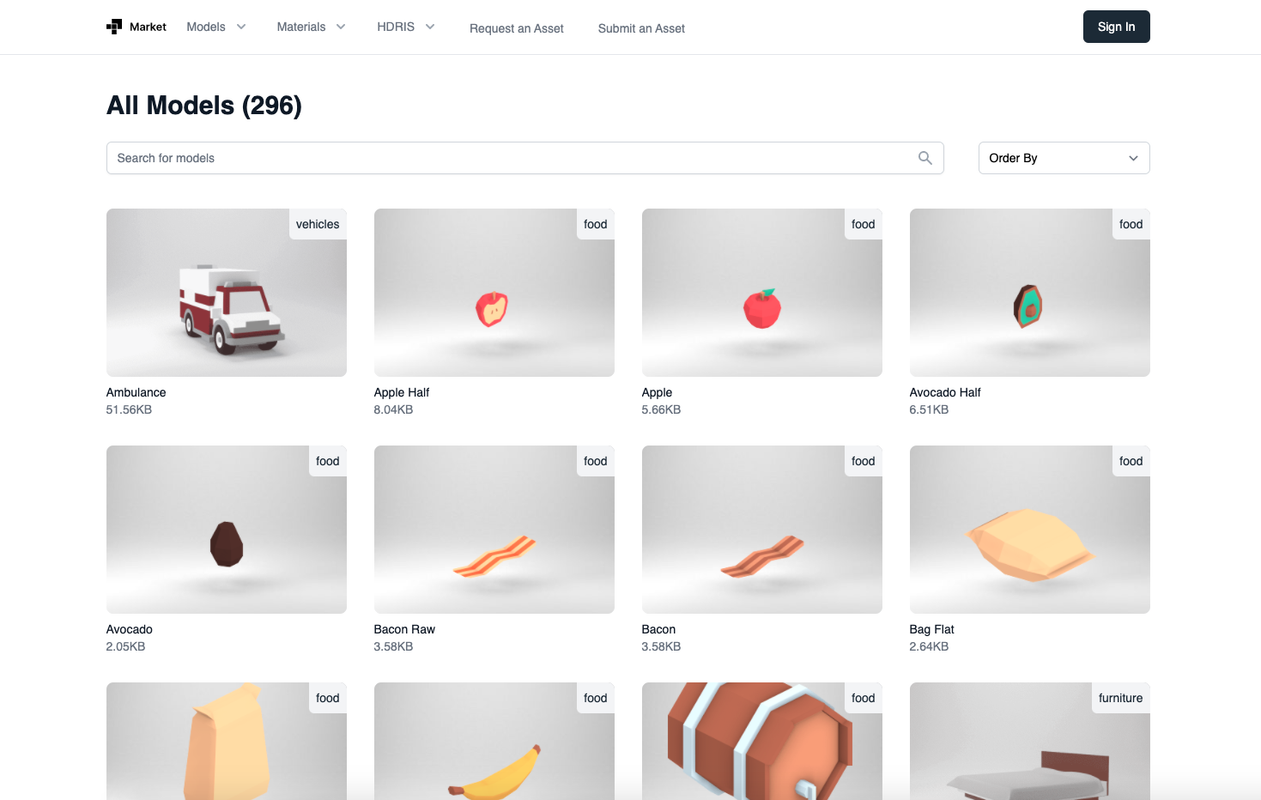This screenshot has width=1261, height=800.
Task: Open the Apple Half model thumbnail
Action: click(494, 293)
